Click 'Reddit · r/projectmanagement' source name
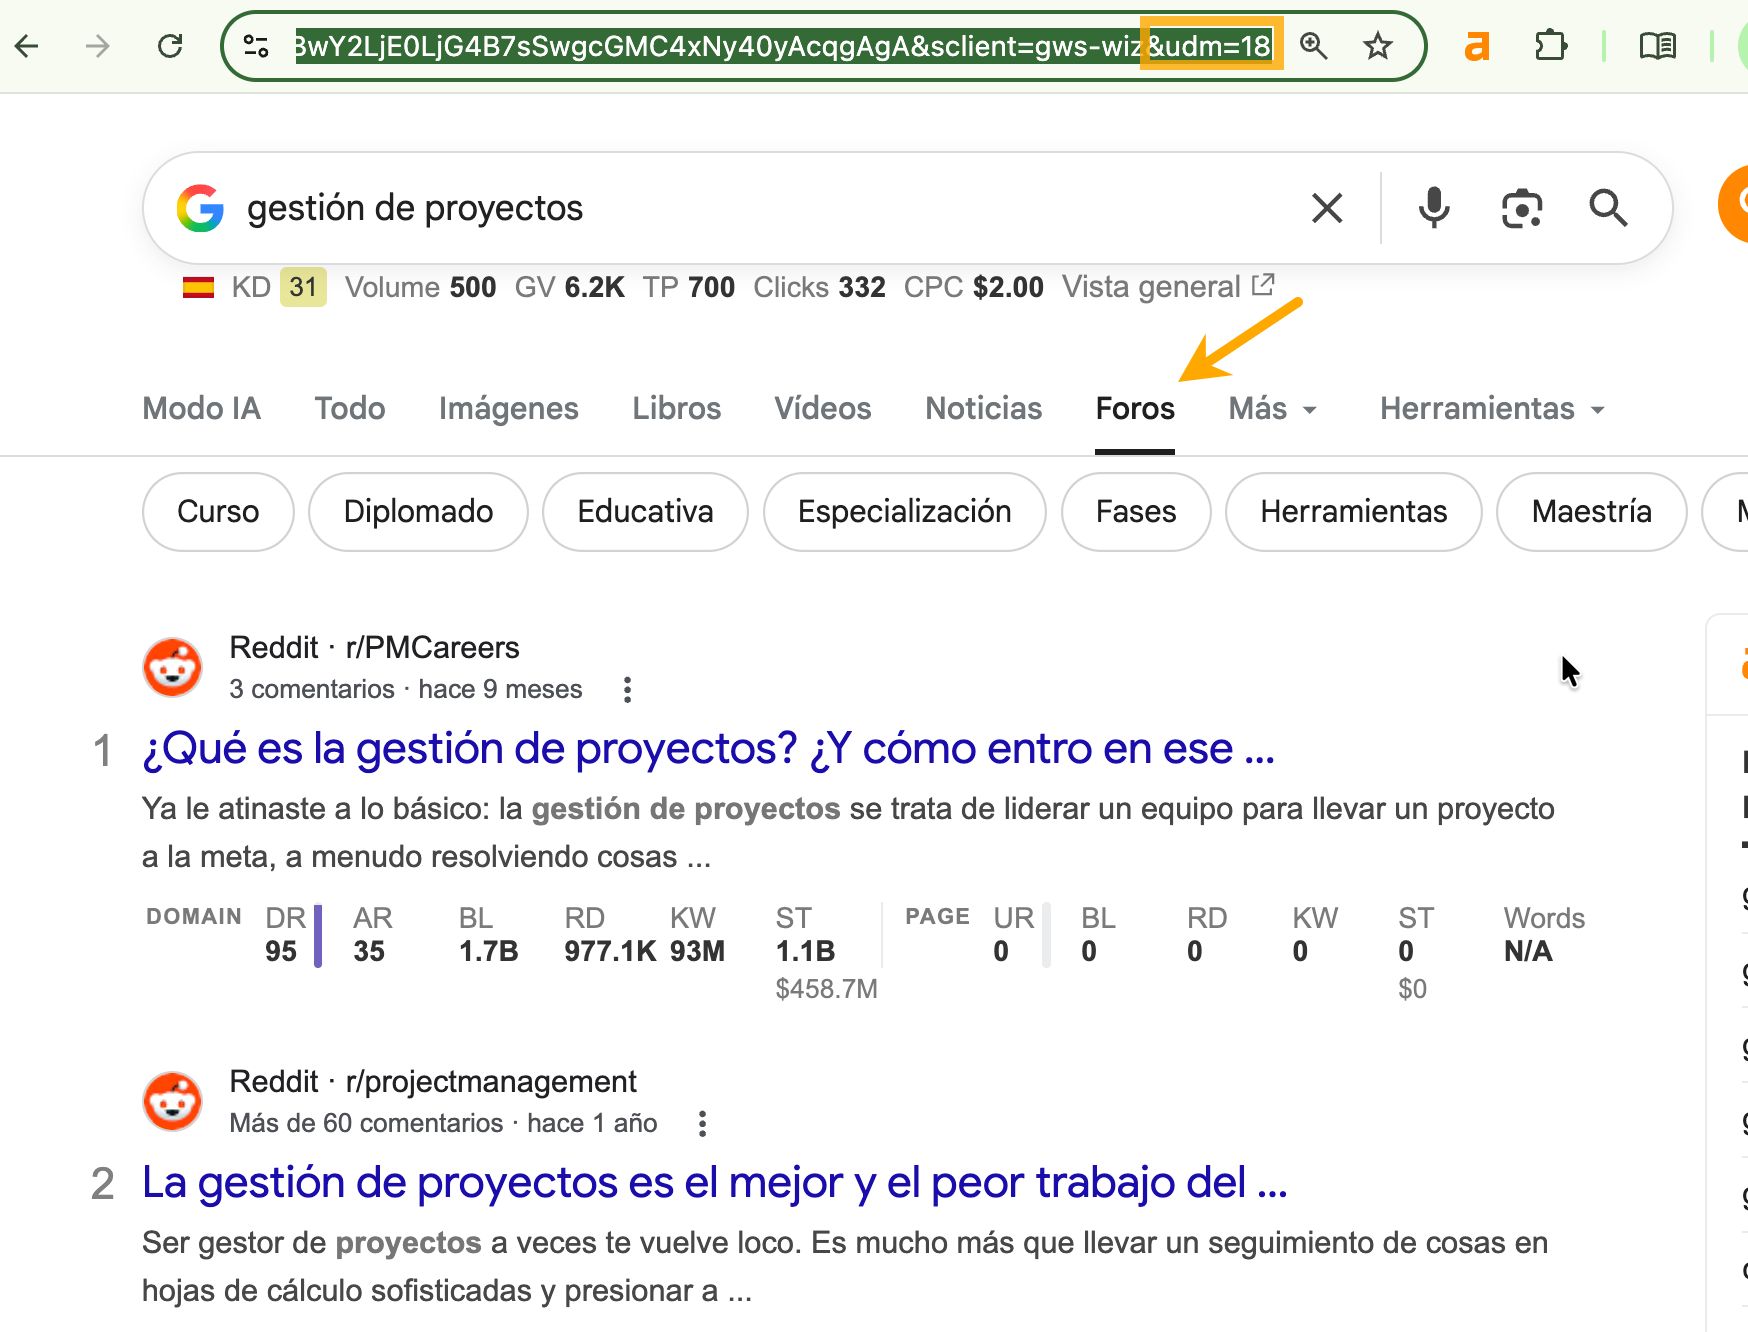Viewport: 1748px width, 1332px height. tap(432, 1082)
